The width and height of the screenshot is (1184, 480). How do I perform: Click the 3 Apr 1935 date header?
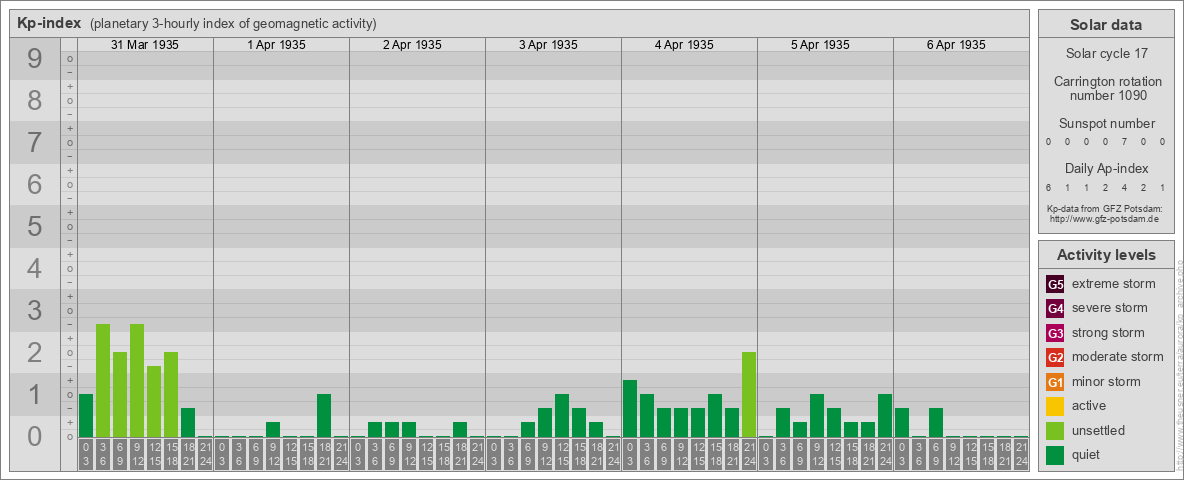point(548,45)
